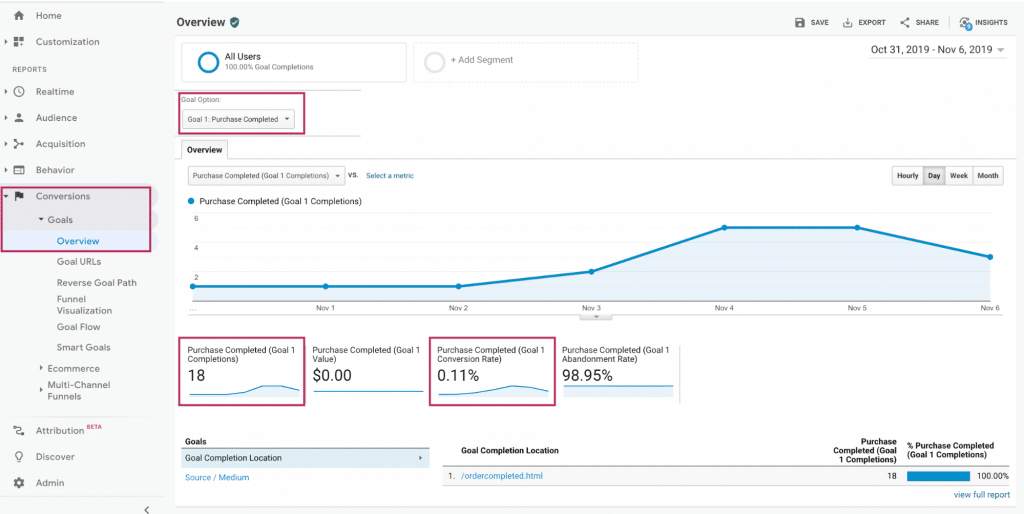
Task: Switch chart granularity to Month
Action: [x=987, y=176]
